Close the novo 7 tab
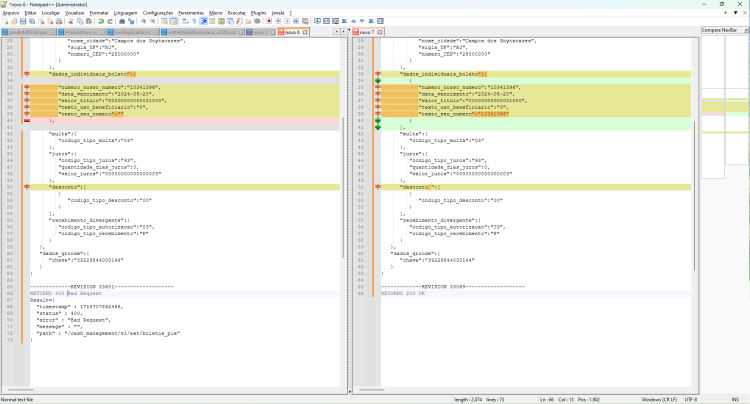The image size is (750, 404). tap(379, 32)
